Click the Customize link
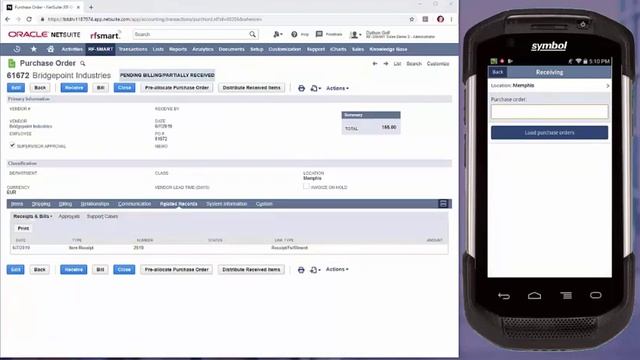Image resolution: width=640 pixels, height=360 pixels. [438, 64]
